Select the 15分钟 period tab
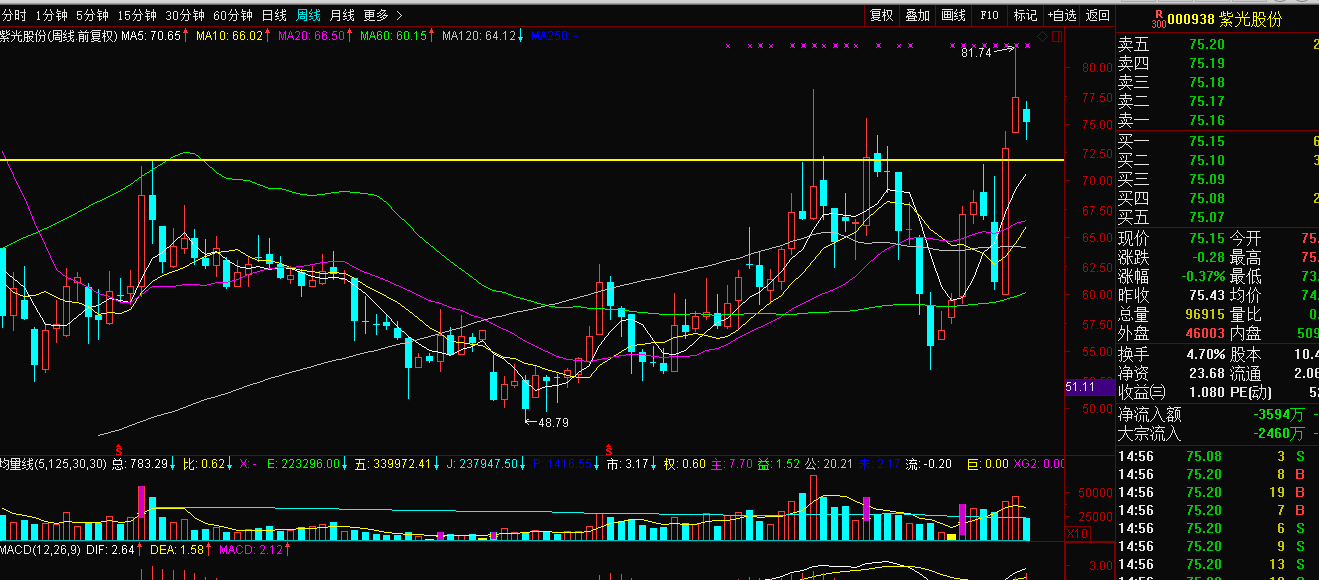The height and width of the screenshot is (580, 1319). click(x=137, y=15)
